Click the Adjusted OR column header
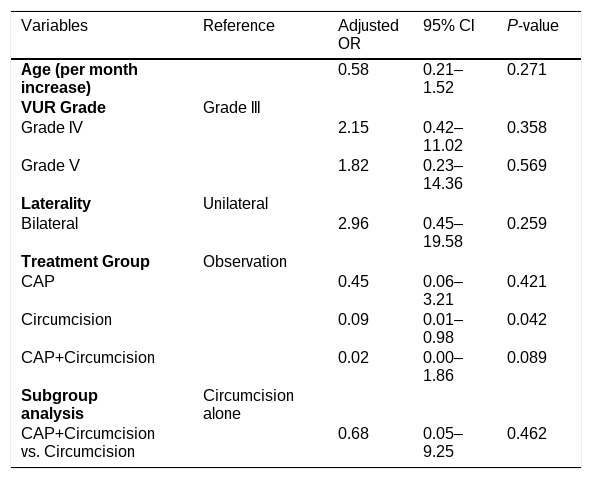The width and height of the screenshot is (592, 479). 368,34
